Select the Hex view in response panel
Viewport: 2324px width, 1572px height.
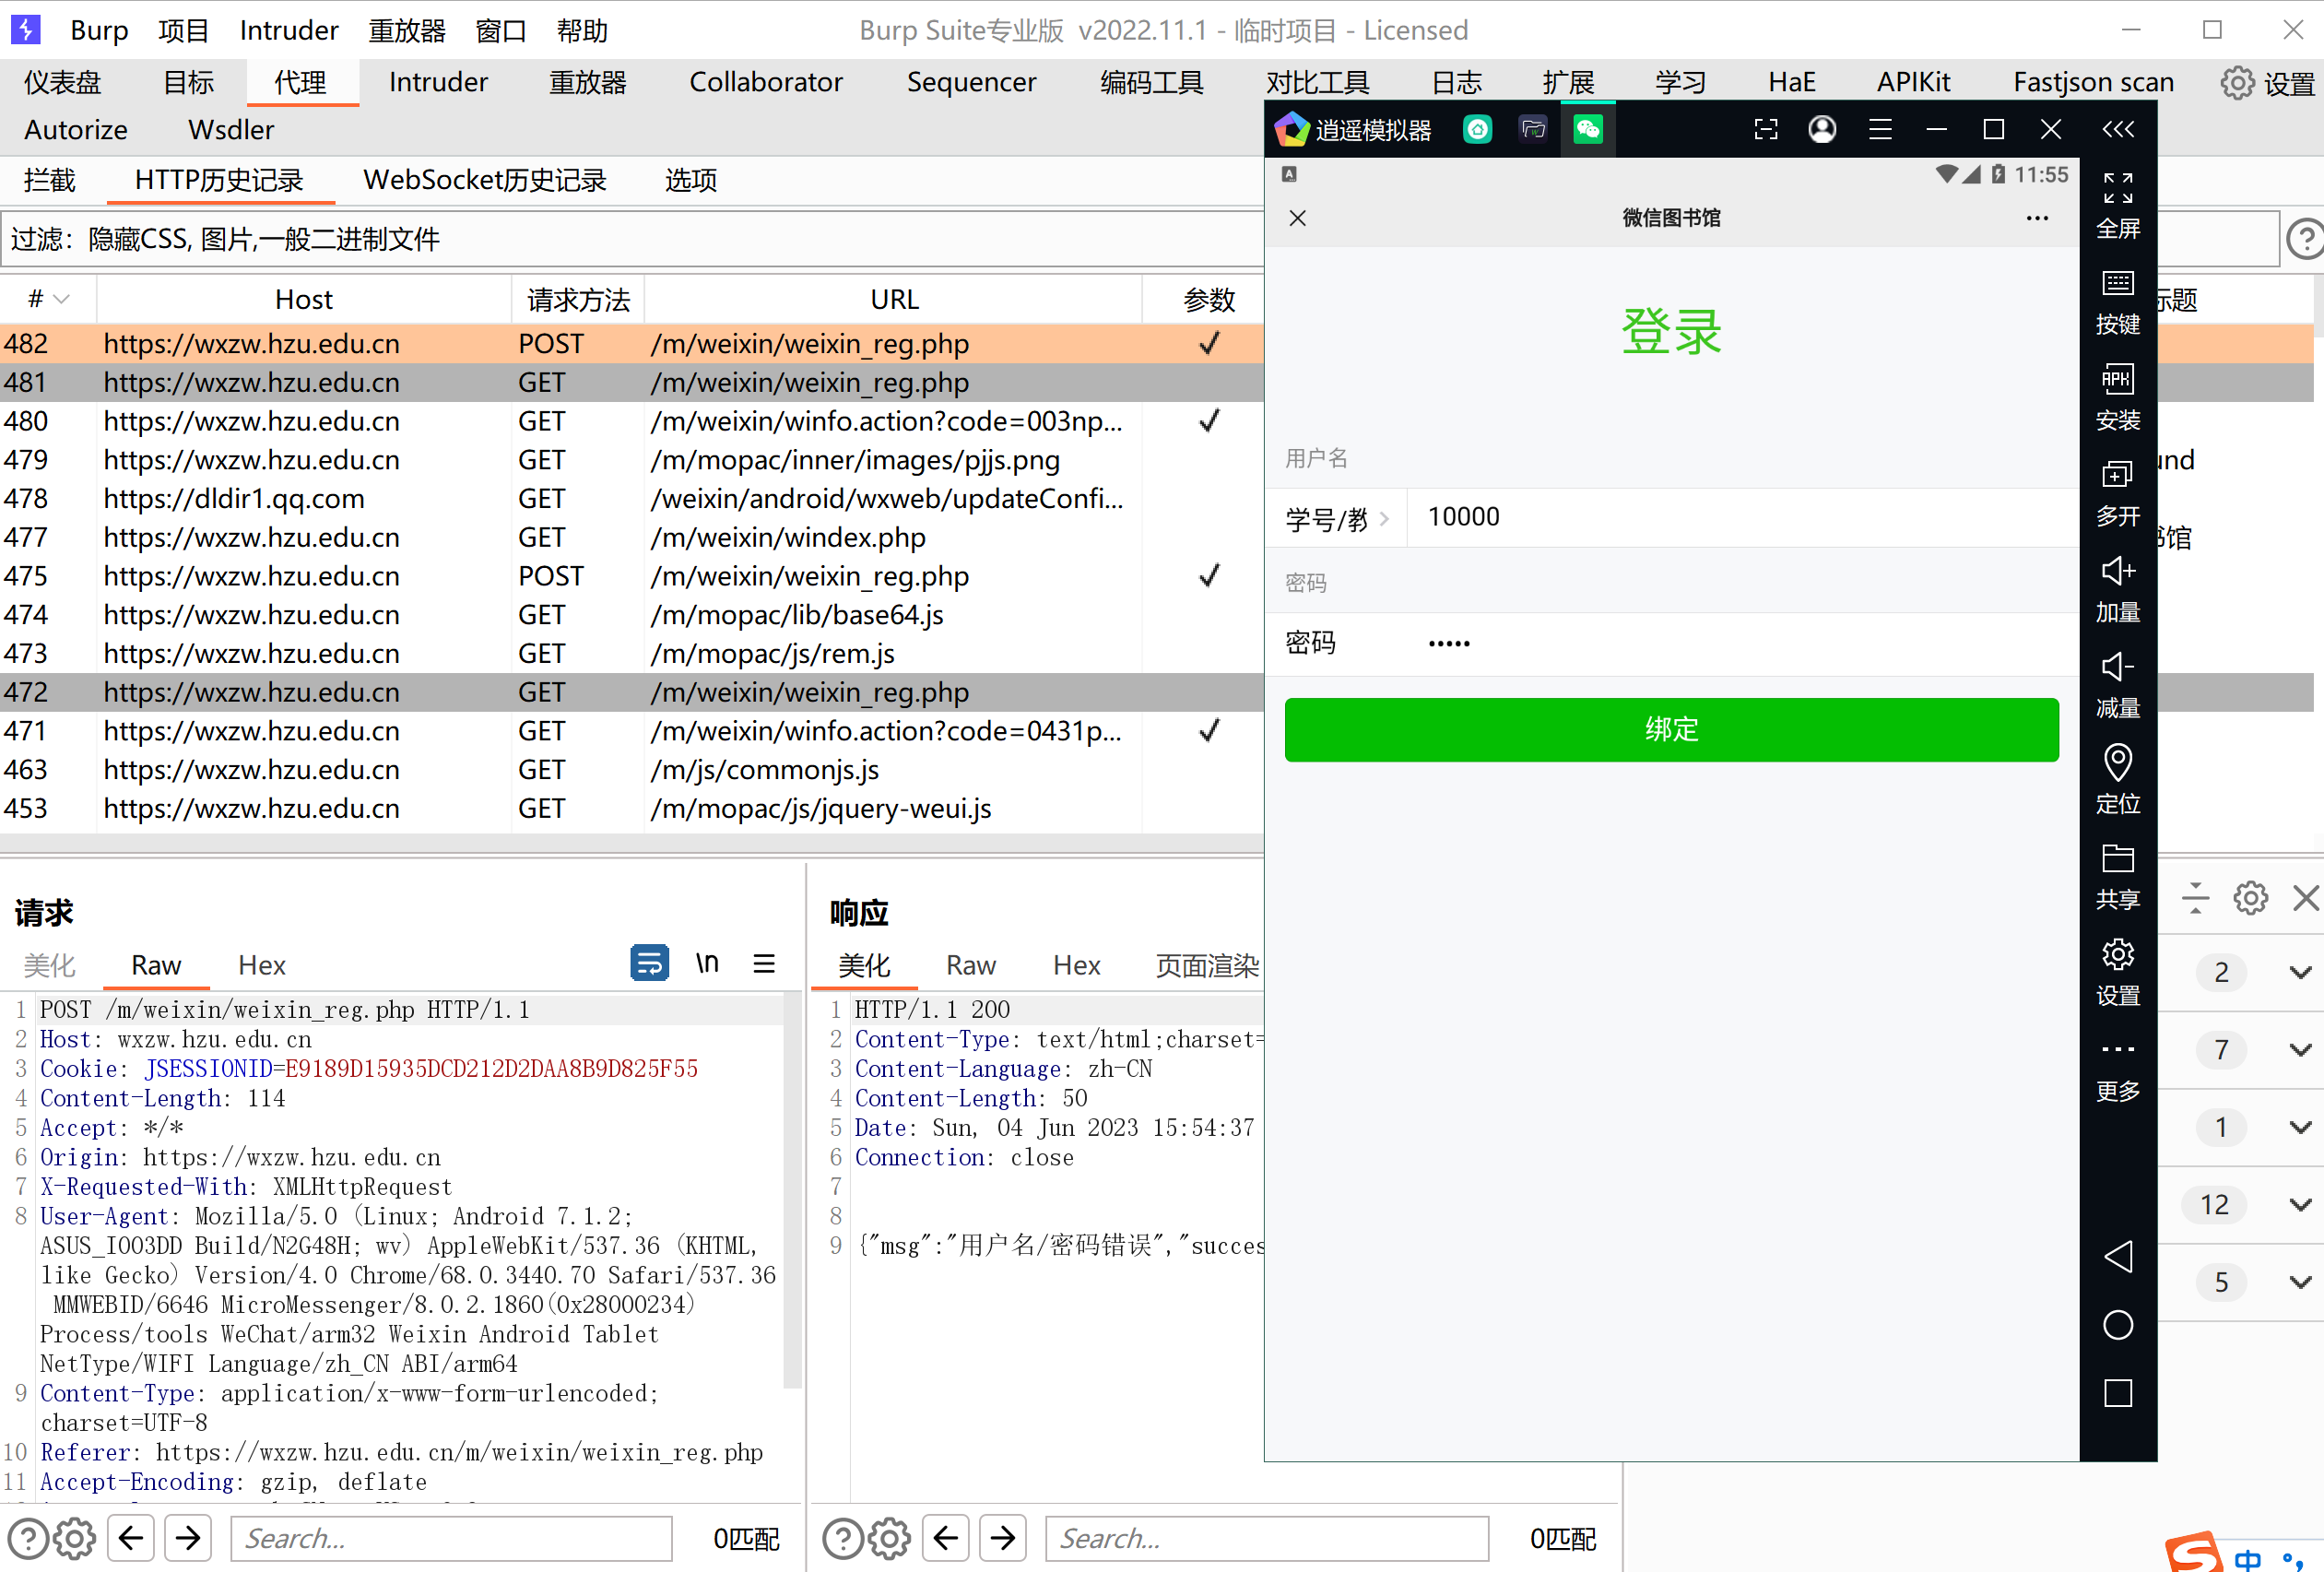1076,965
